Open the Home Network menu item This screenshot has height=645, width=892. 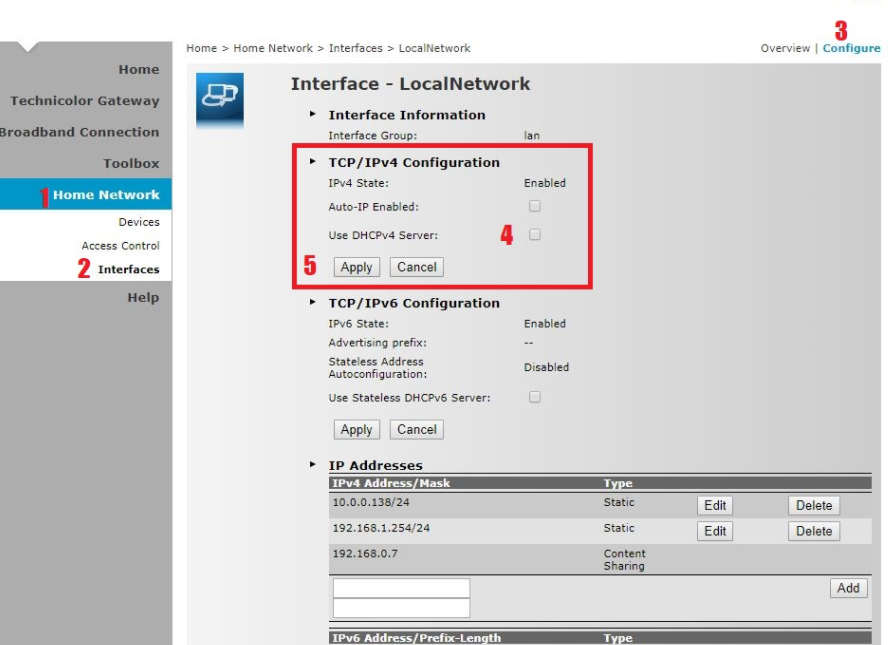tap(105, 195)
